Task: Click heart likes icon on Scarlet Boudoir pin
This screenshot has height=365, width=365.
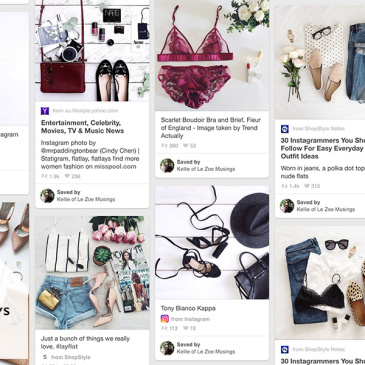Action: 186,145
